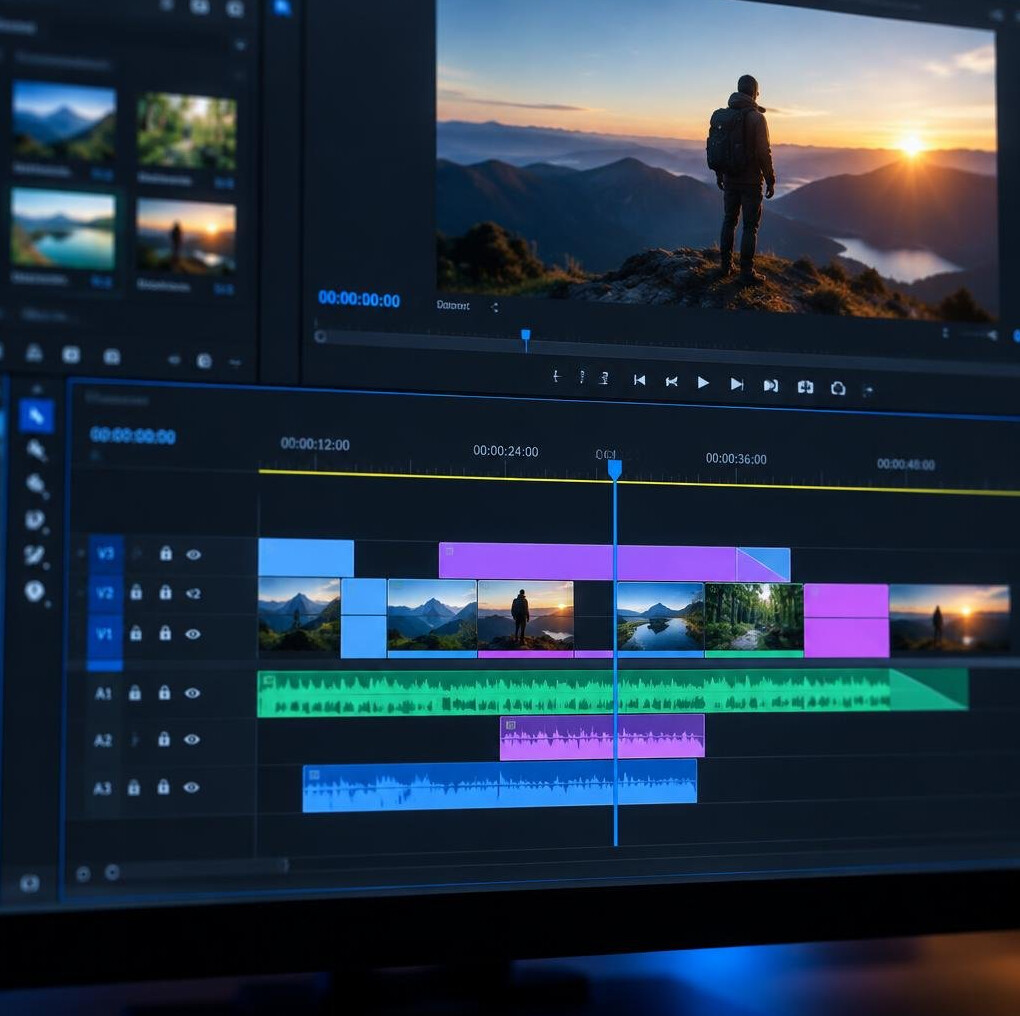The width and height of the screenshot is (1020, 1016).
Task: Click the timeline playhead marker on the ruler
Action: (615, 470)
